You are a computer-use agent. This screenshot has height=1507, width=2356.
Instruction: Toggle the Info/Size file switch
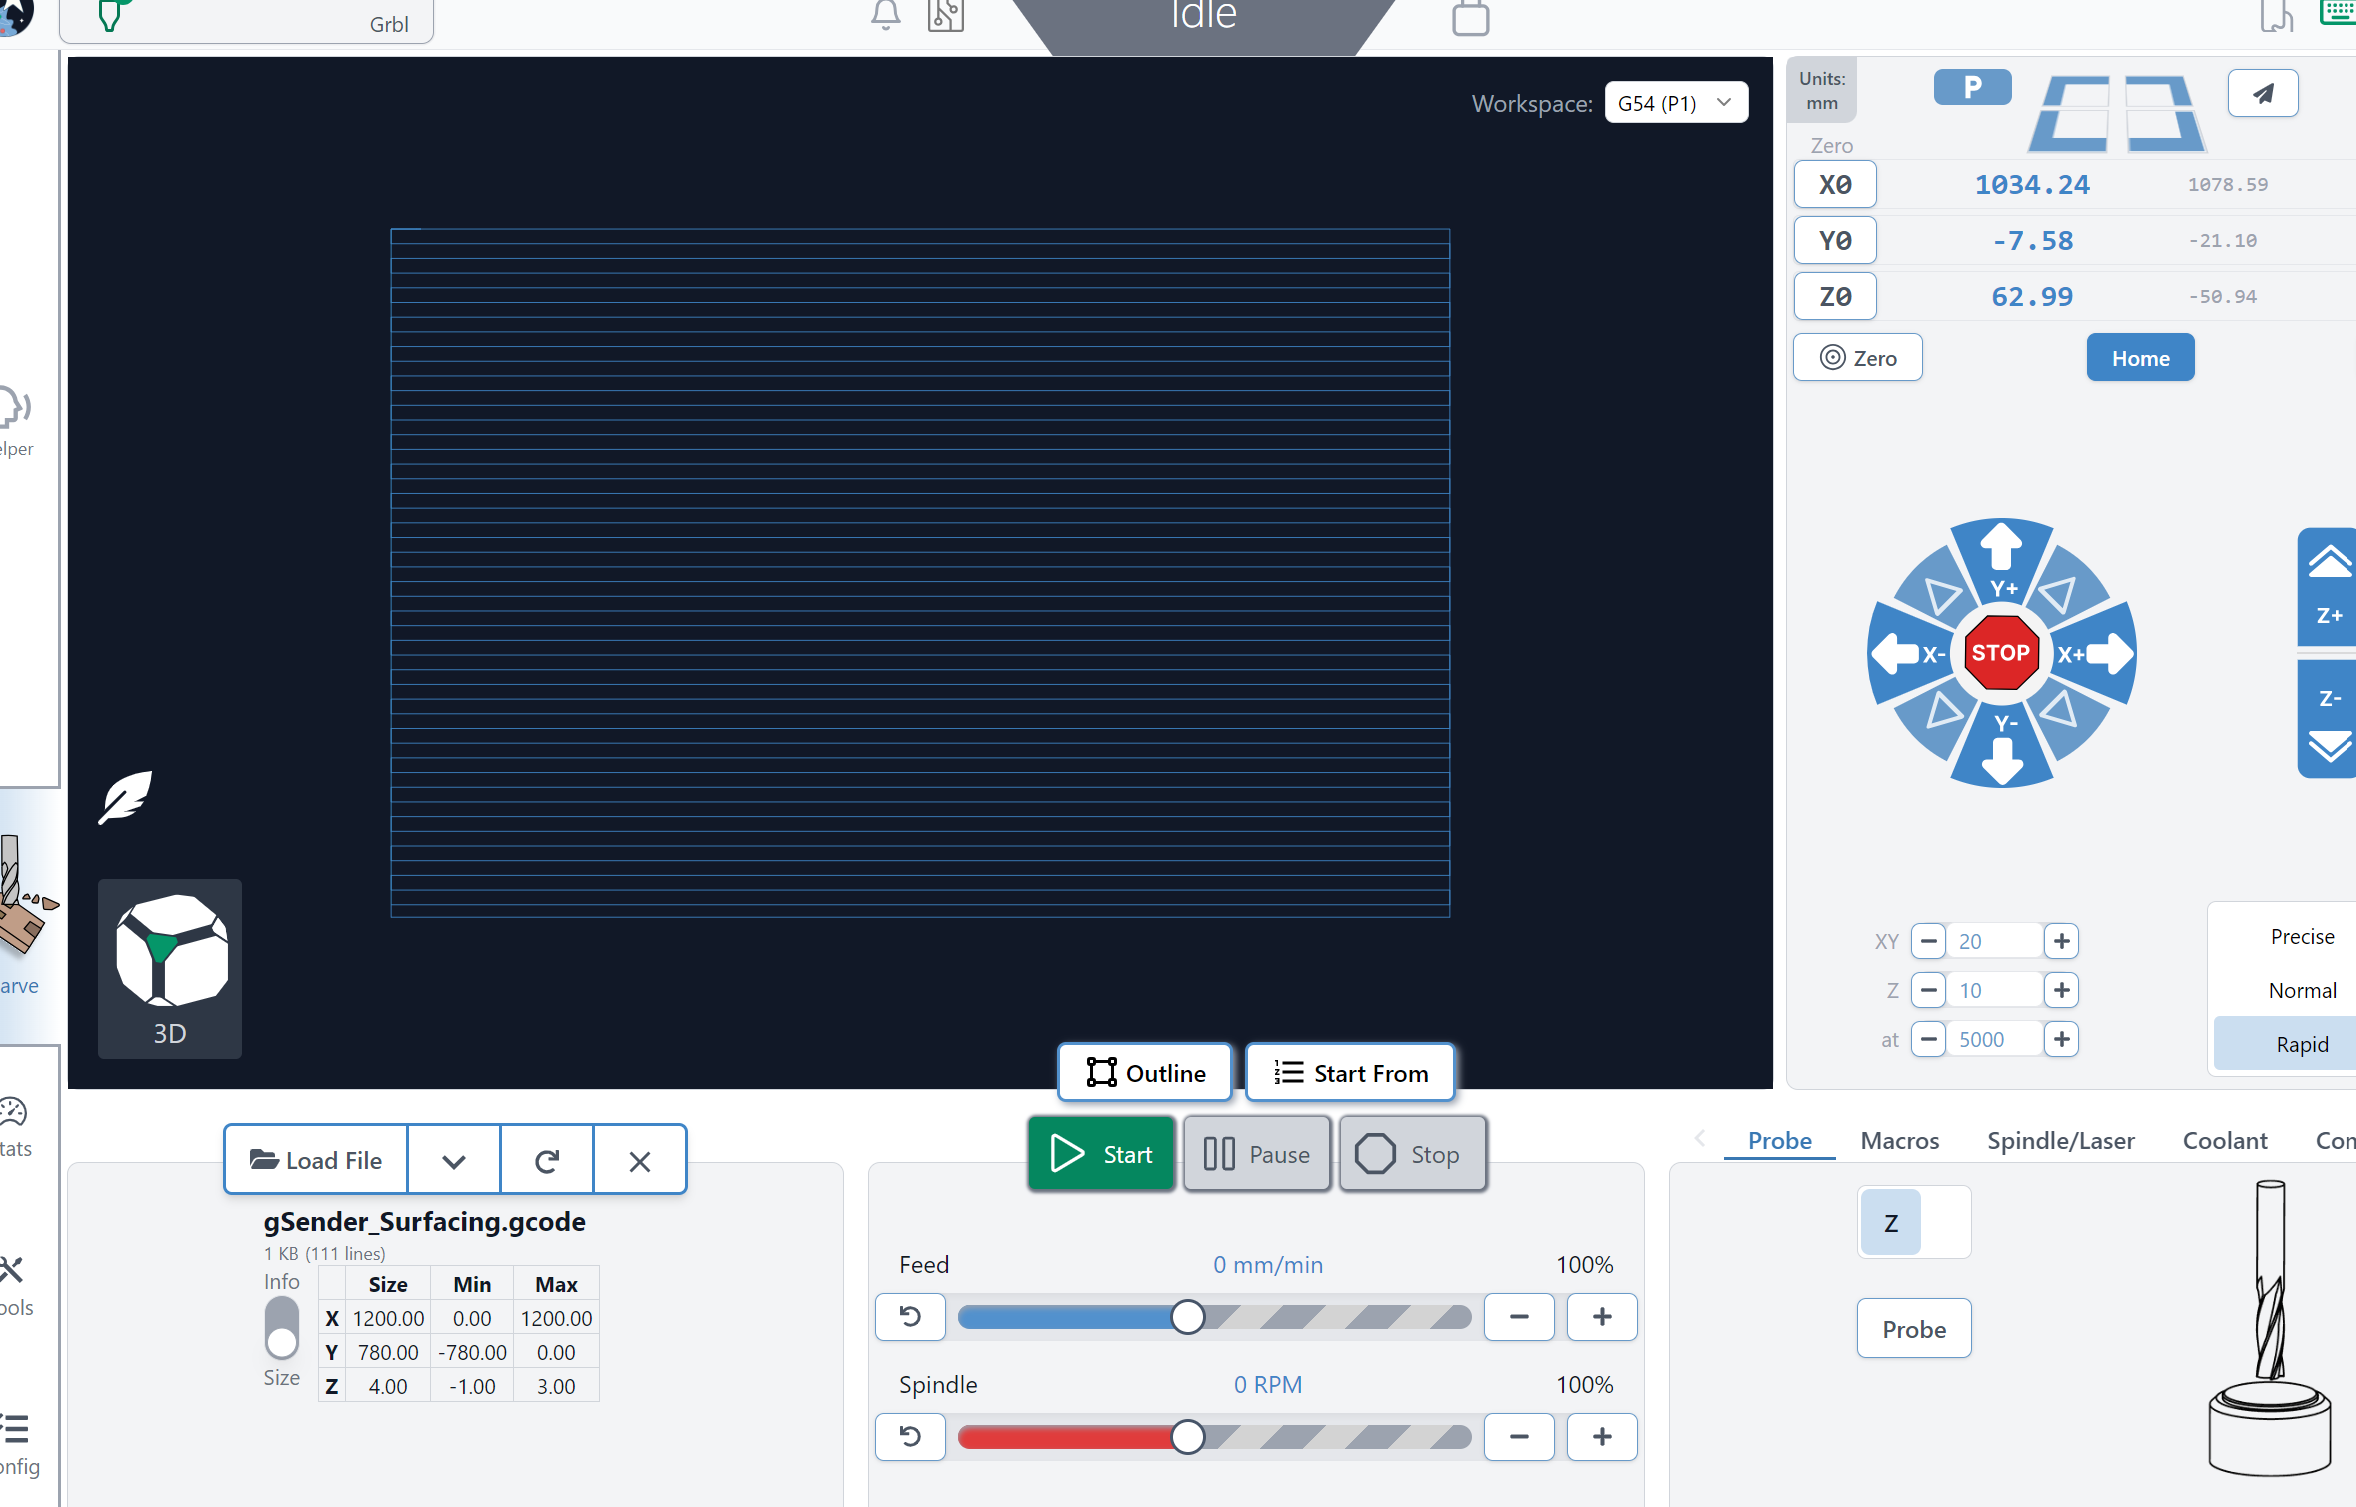tap(282, 1328)
